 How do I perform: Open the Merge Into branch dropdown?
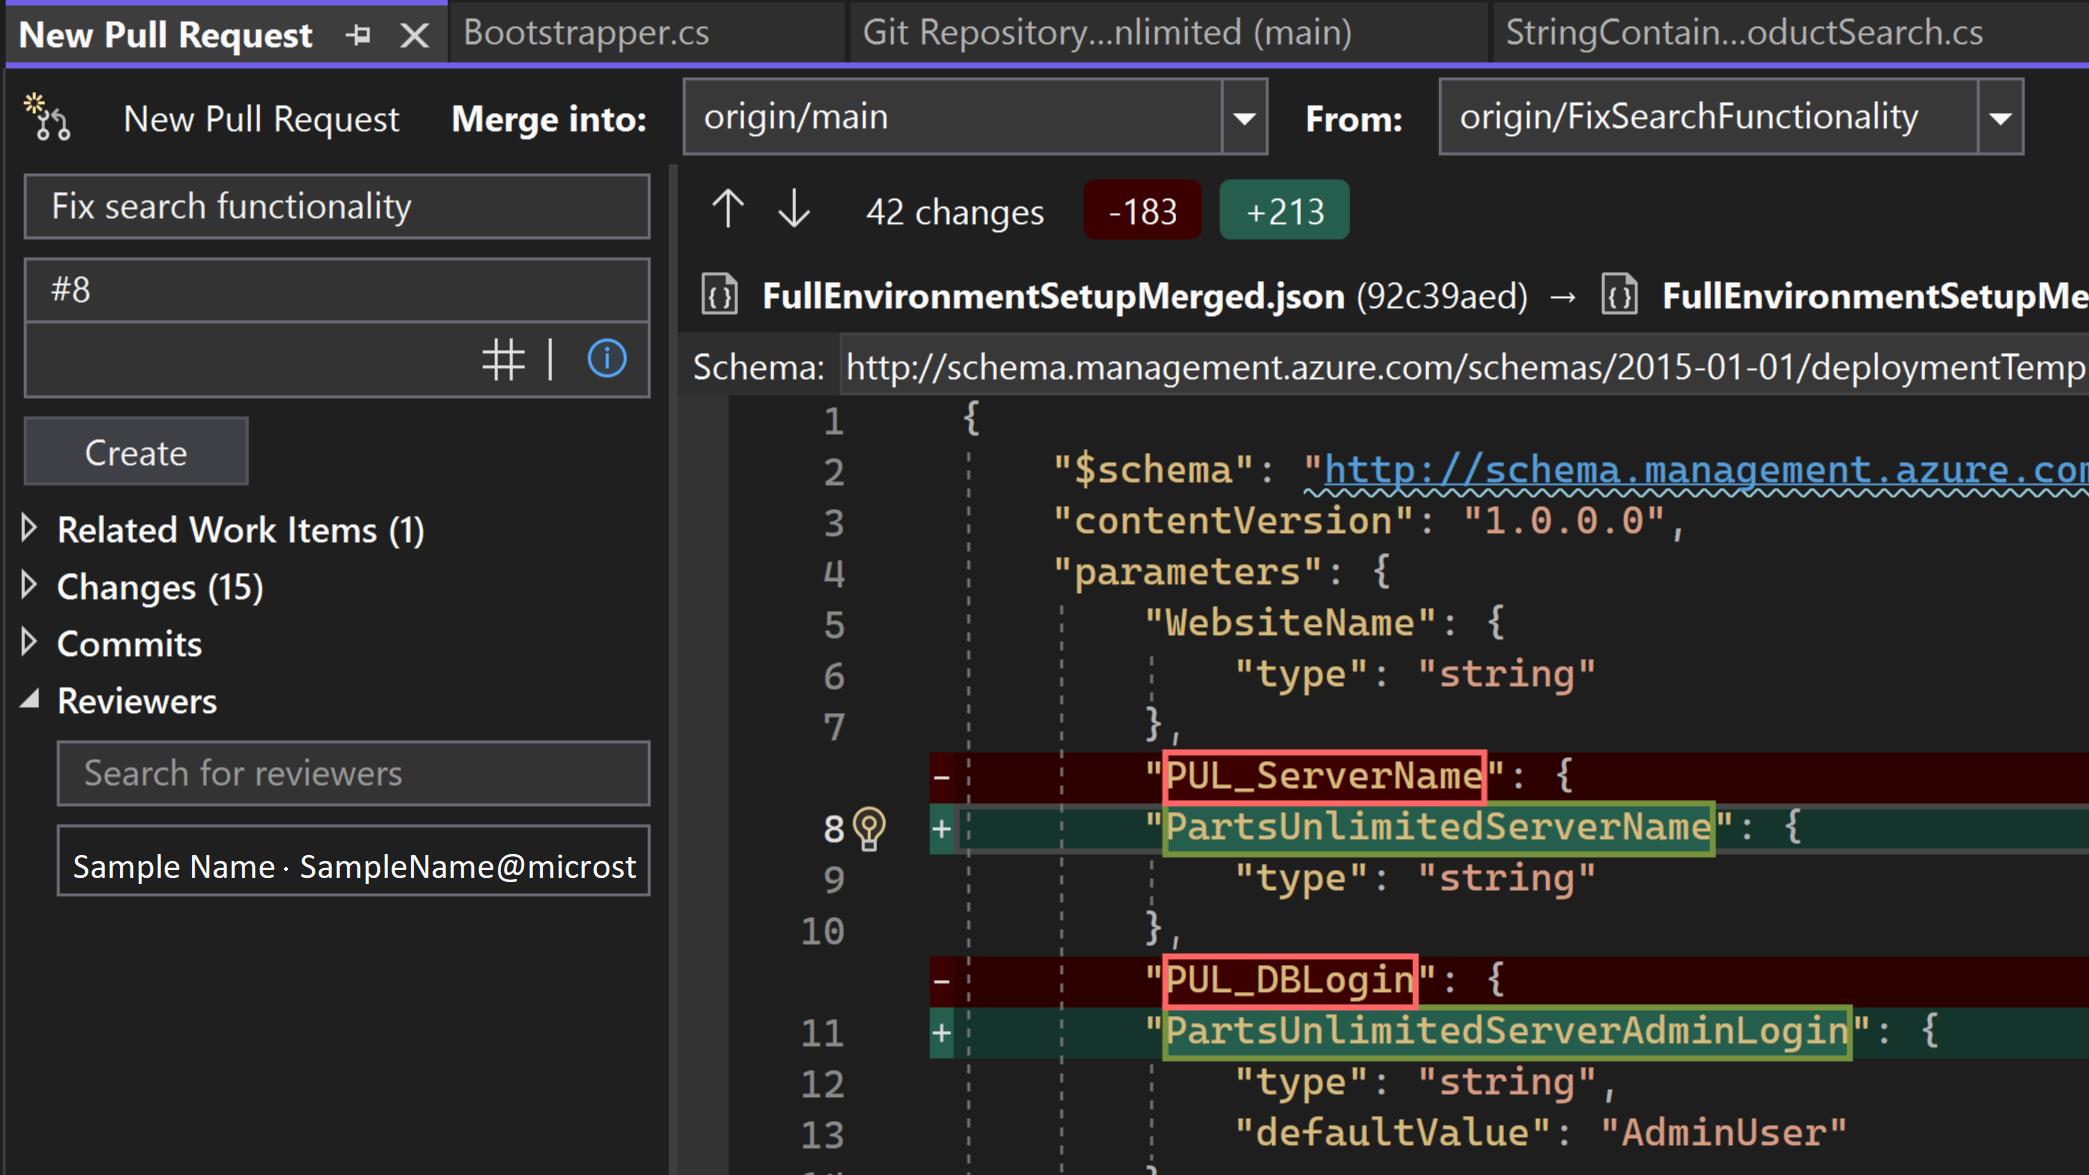[1245, 116]
